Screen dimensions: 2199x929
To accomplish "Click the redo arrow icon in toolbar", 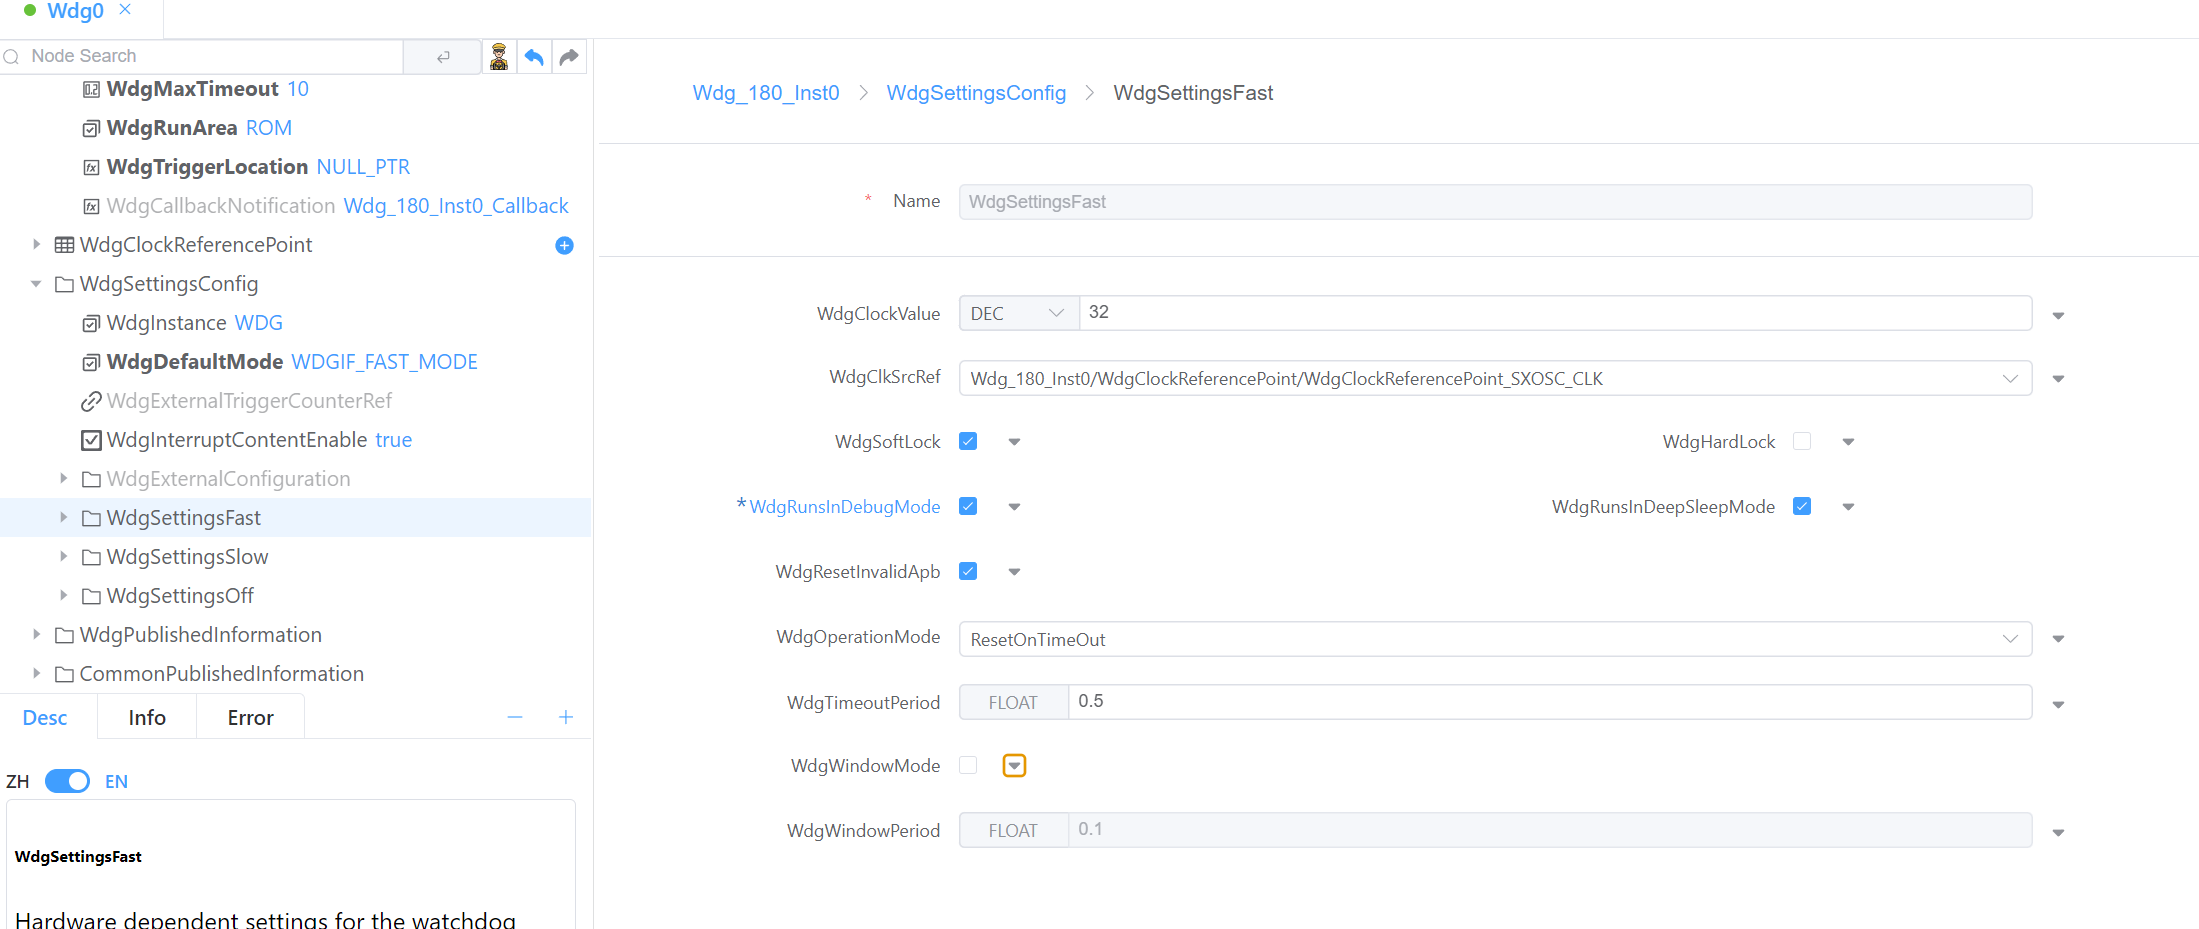I will (569, 57).
